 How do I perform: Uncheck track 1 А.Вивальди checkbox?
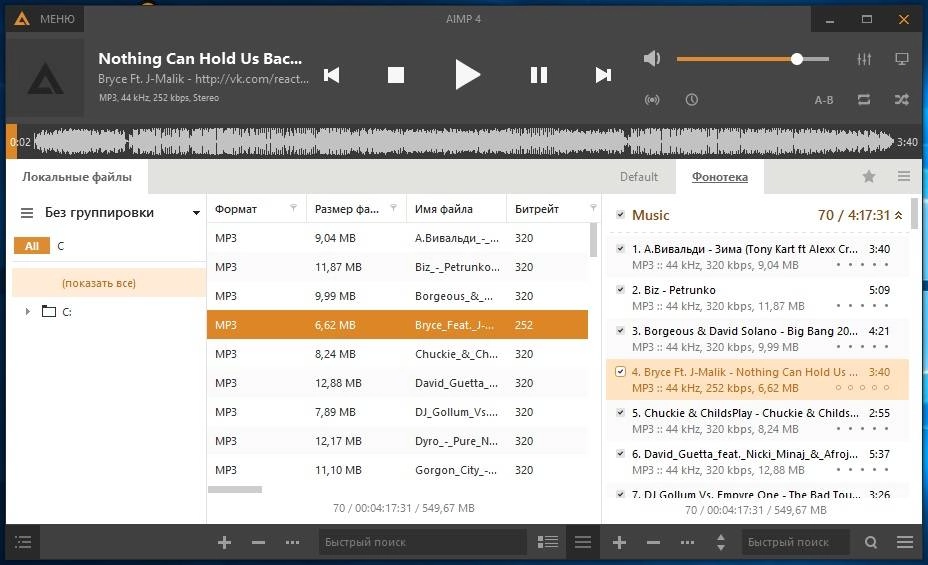click(x=620, y=249)
